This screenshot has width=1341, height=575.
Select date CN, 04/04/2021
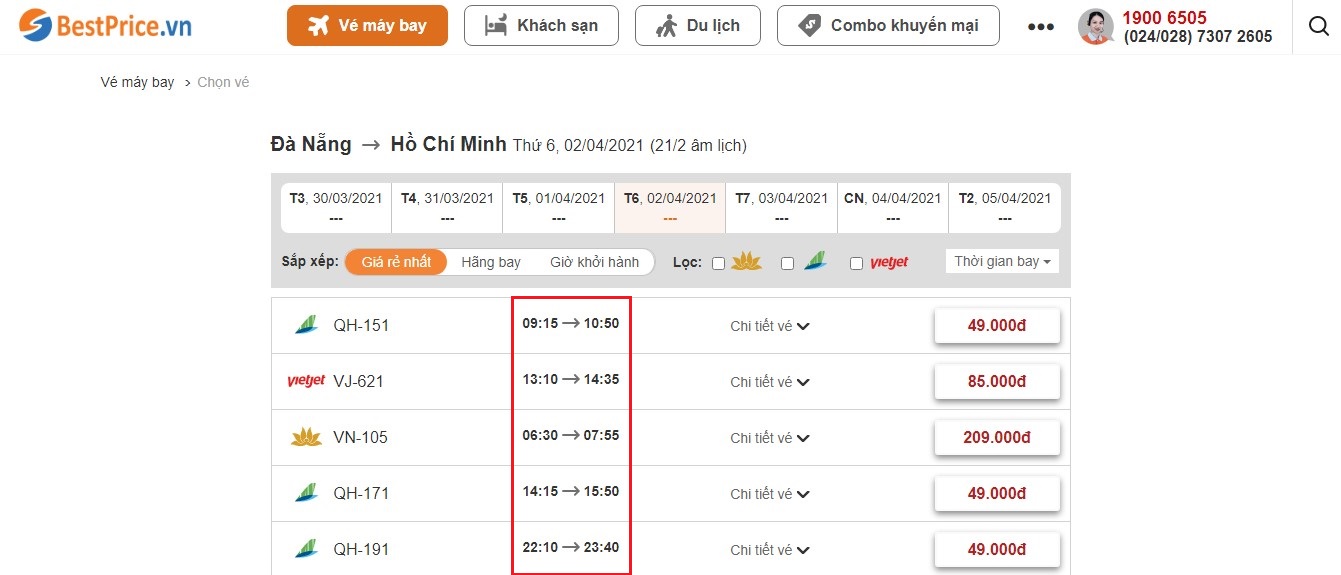pyautogui.click(x=893, y=208)
